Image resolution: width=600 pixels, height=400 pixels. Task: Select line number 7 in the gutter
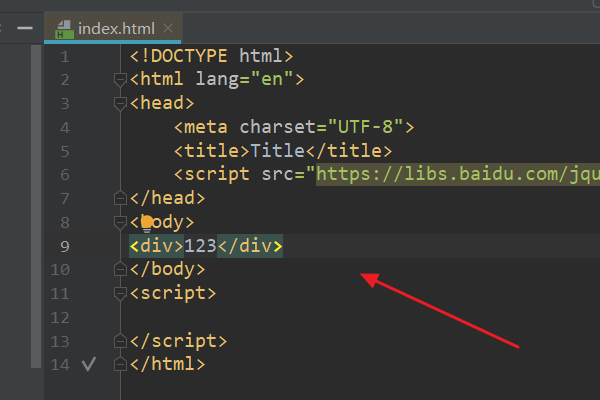(x=65, y=199)
